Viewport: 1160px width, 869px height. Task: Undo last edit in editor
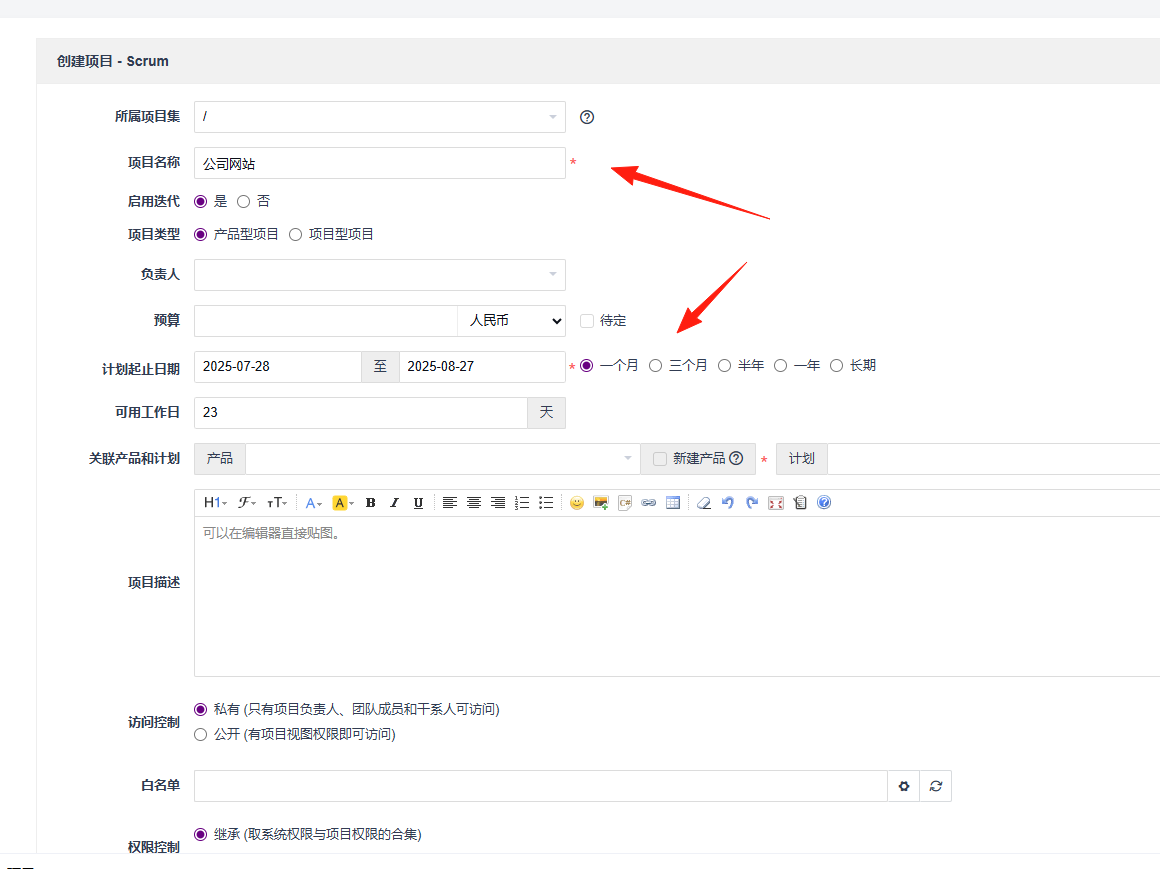[x=728, y=503]
